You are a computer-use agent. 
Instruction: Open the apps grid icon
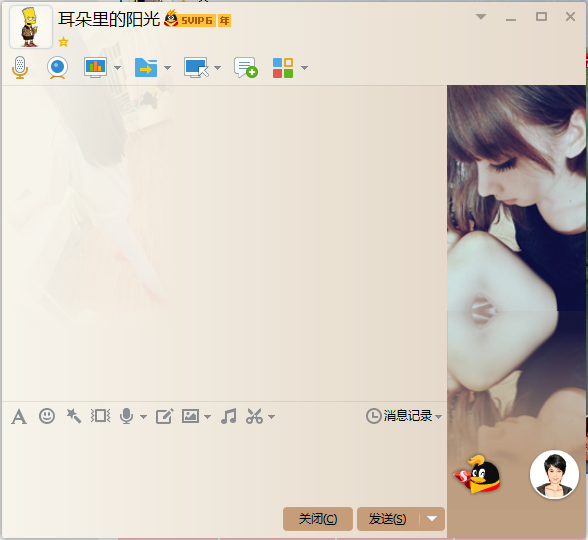tap(283, 68)
